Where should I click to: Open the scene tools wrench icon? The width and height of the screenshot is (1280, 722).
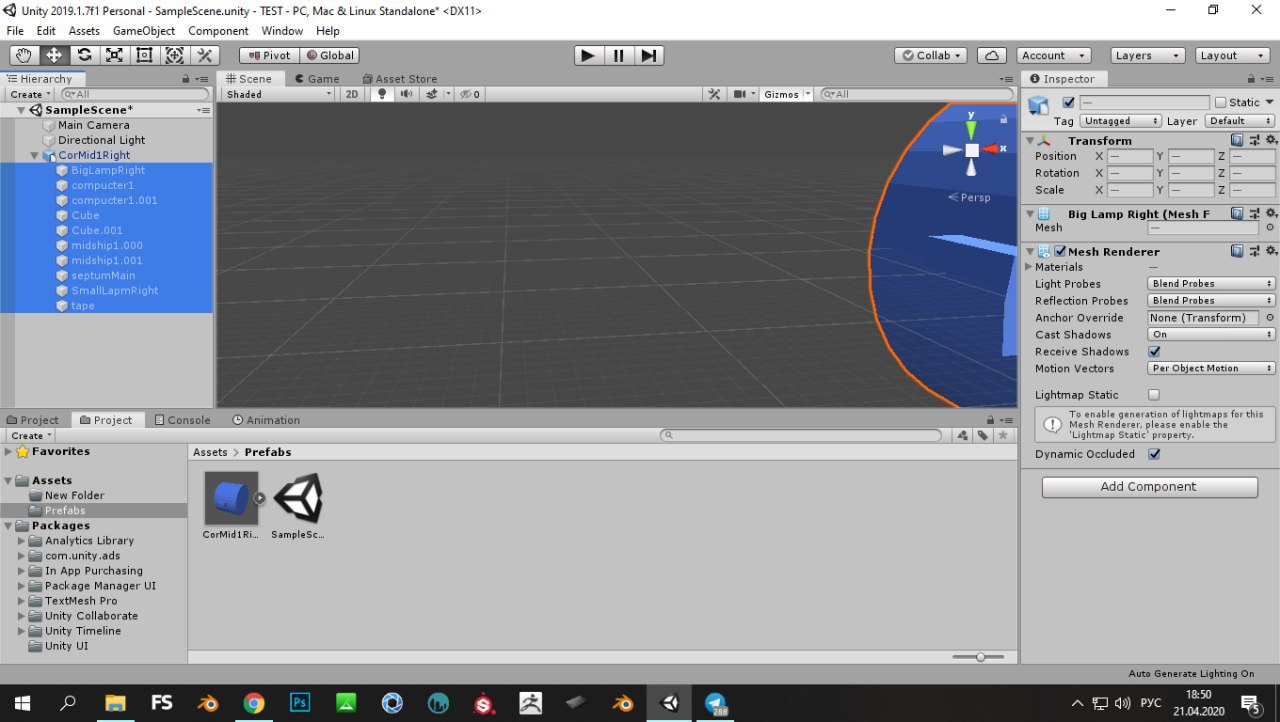pos(714,94)
